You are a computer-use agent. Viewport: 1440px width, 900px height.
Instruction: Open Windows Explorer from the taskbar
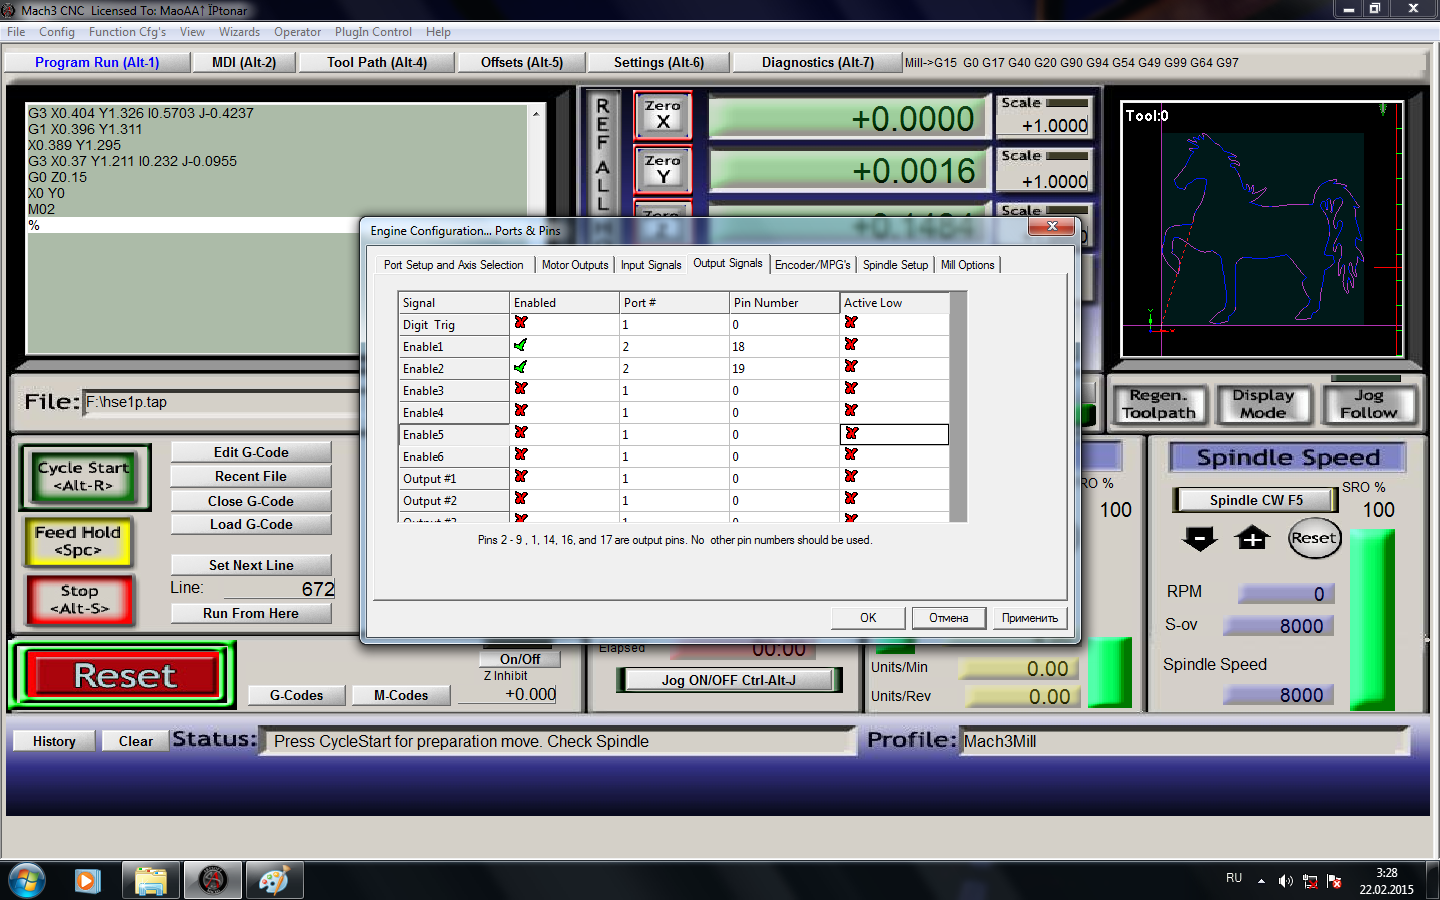click(151, 880)
